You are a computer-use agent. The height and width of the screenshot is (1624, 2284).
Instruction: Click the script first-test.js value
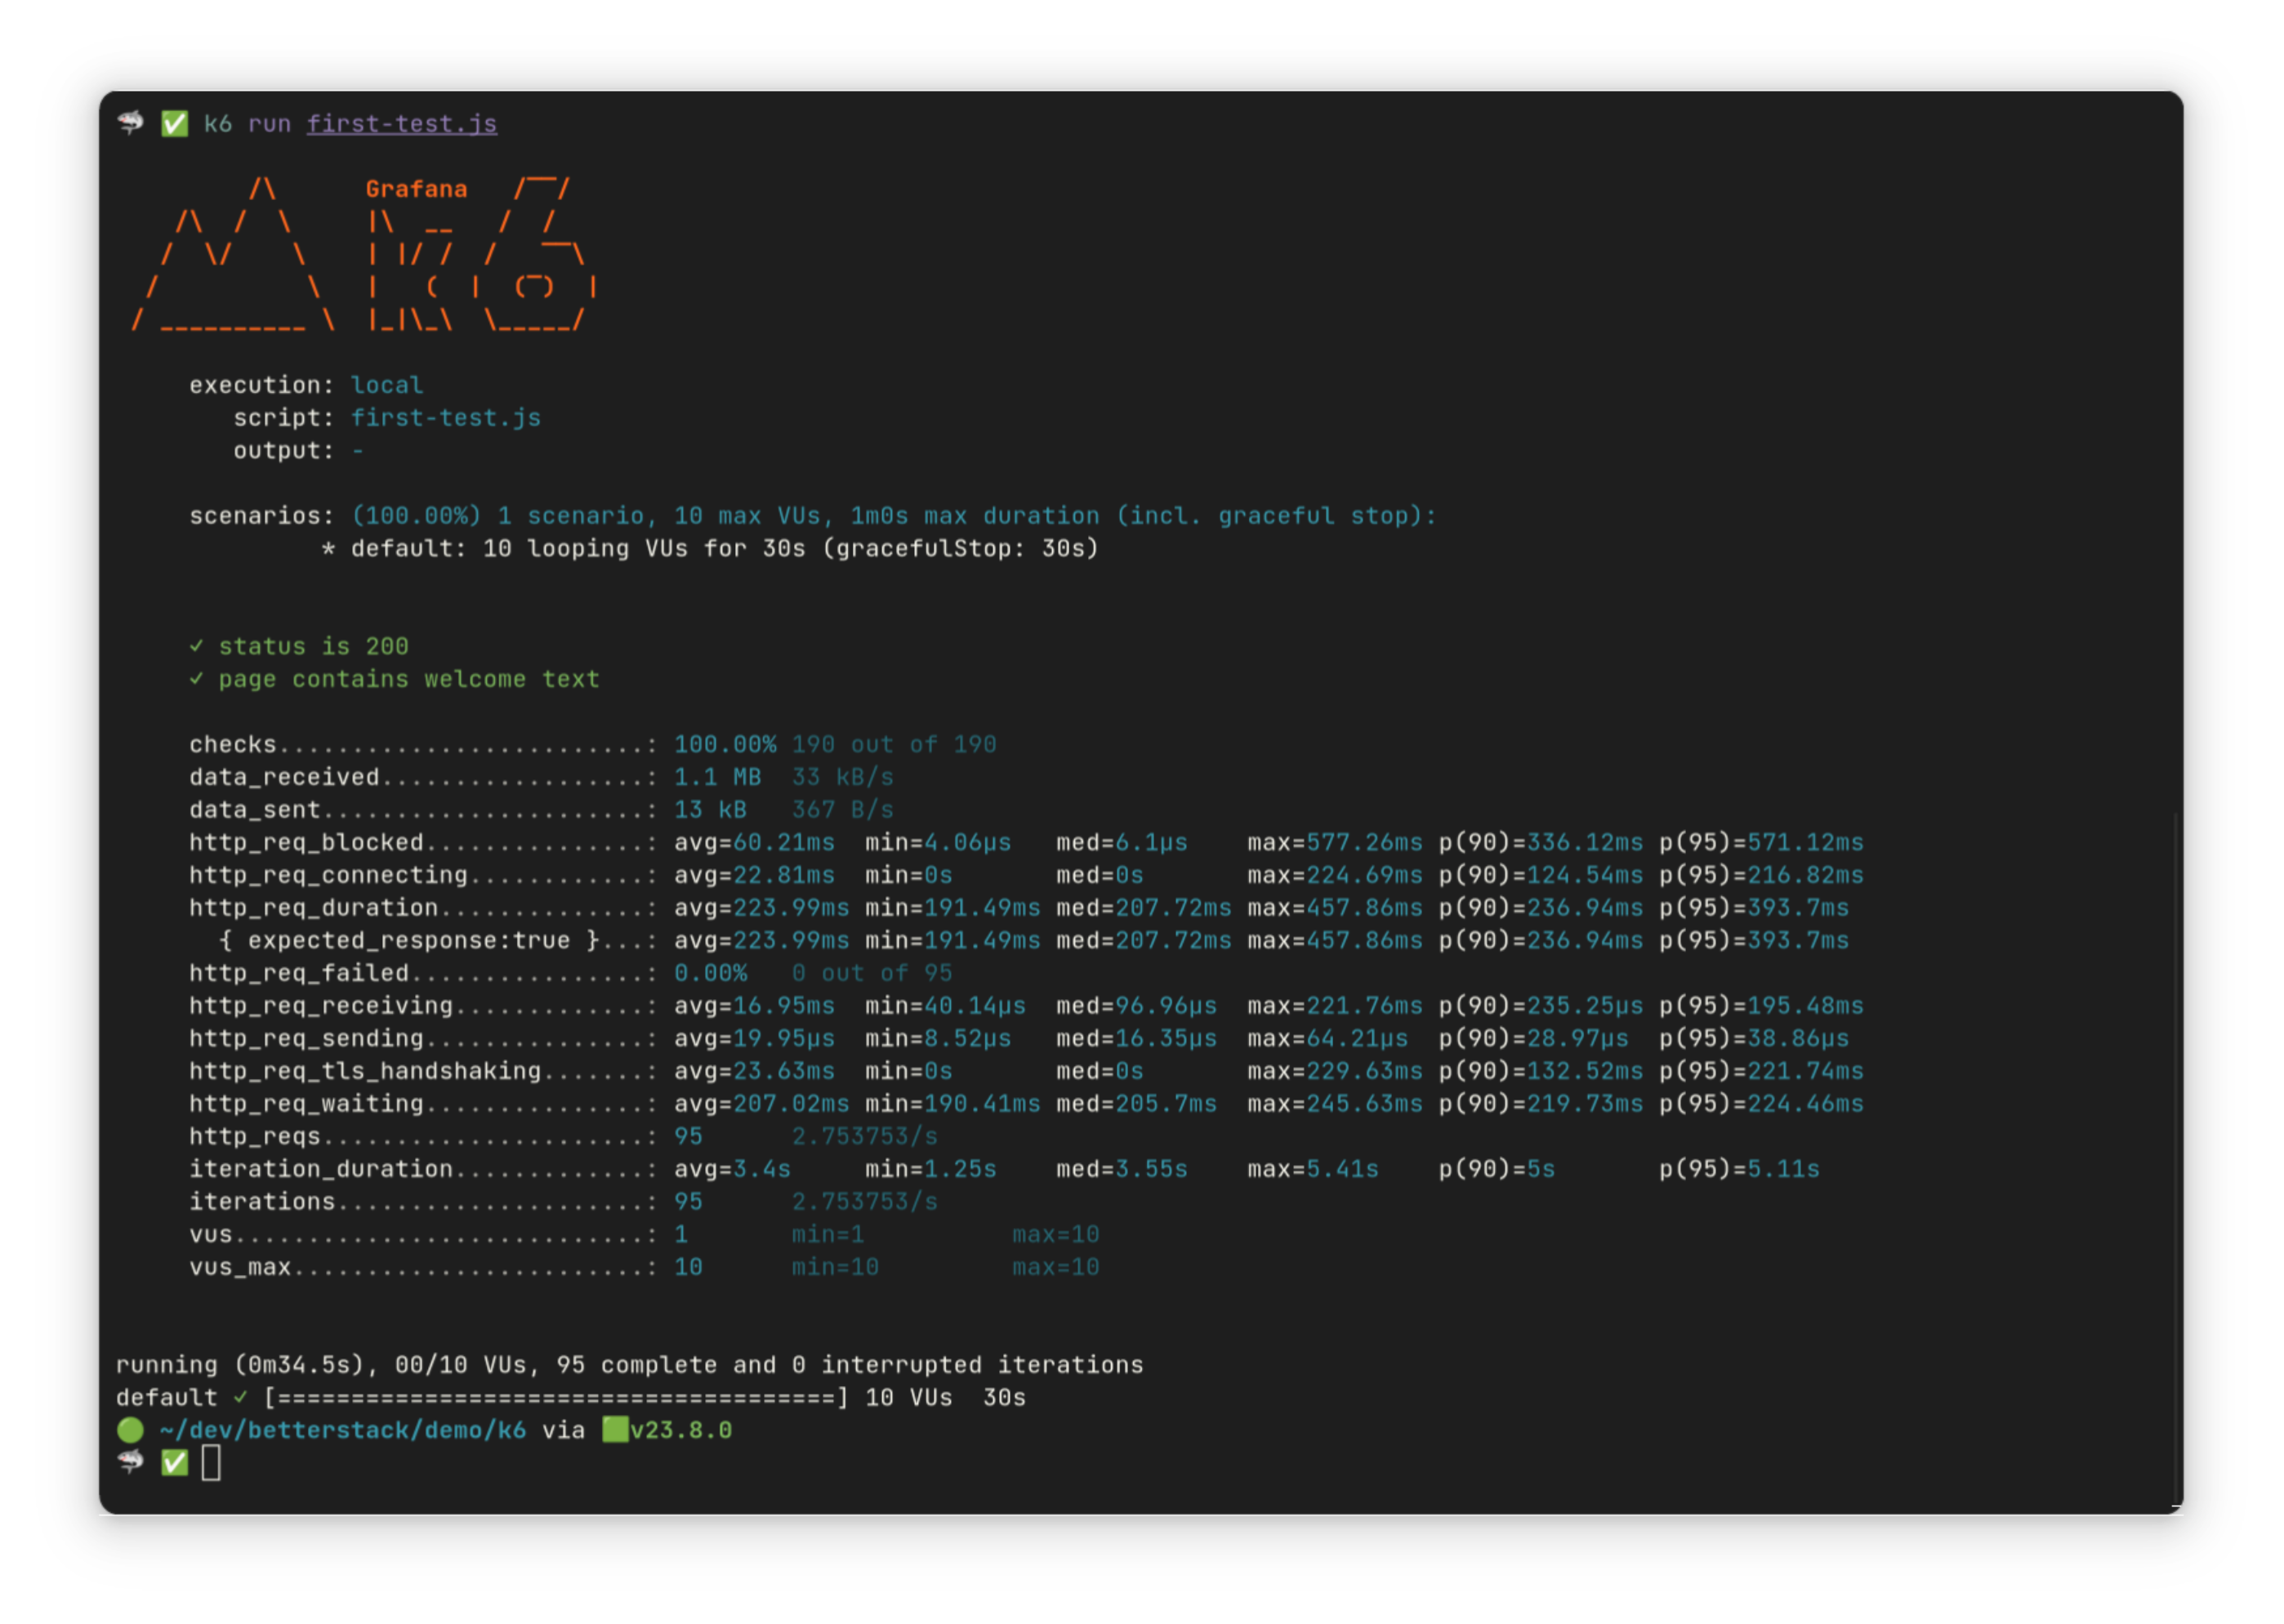pyautogui.click(x=445, y=418)
